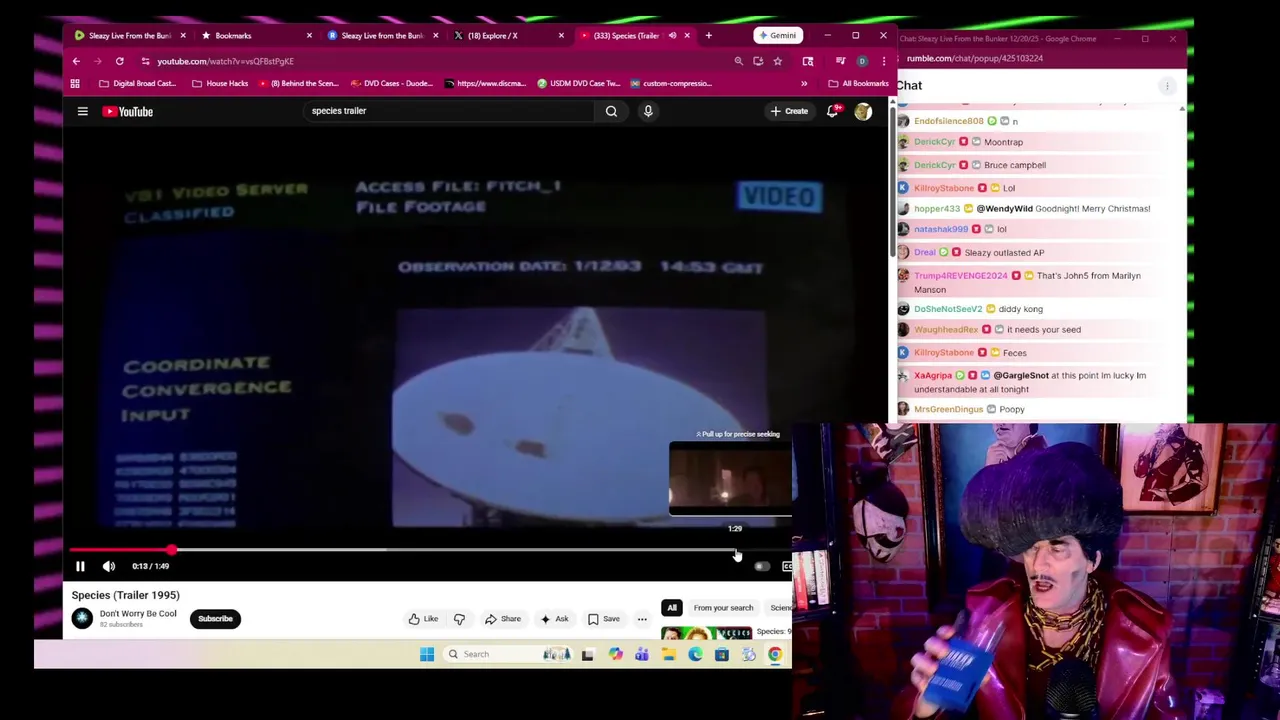Select the 'From your search' chip
The height and width of the screenshot is (720, 1280).
[723, 608]
